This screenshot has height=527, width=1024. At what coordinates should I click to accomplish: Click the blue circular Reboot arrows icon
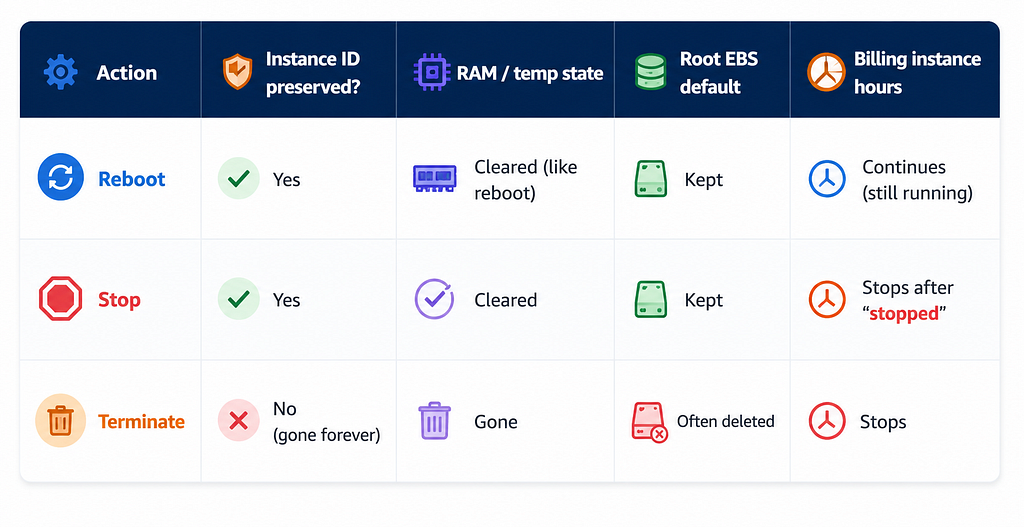pyautogui.click(x=61, y=177)
